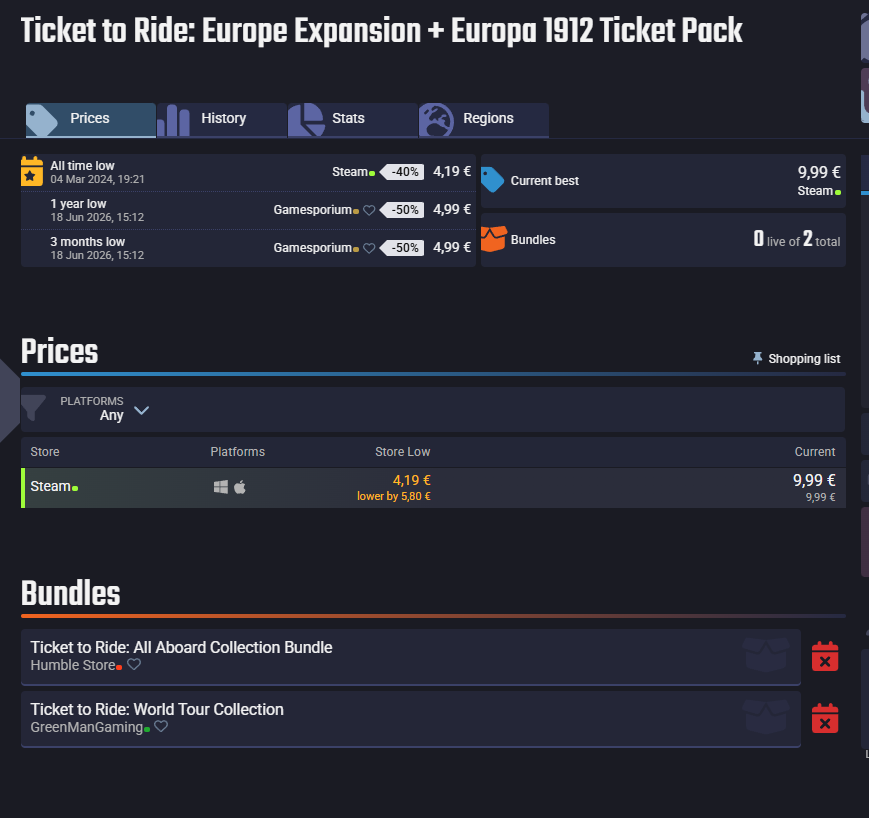Click the All time low calendar star icon
The width and height of the screenshot is (869, 818).
tap(32, 171)
